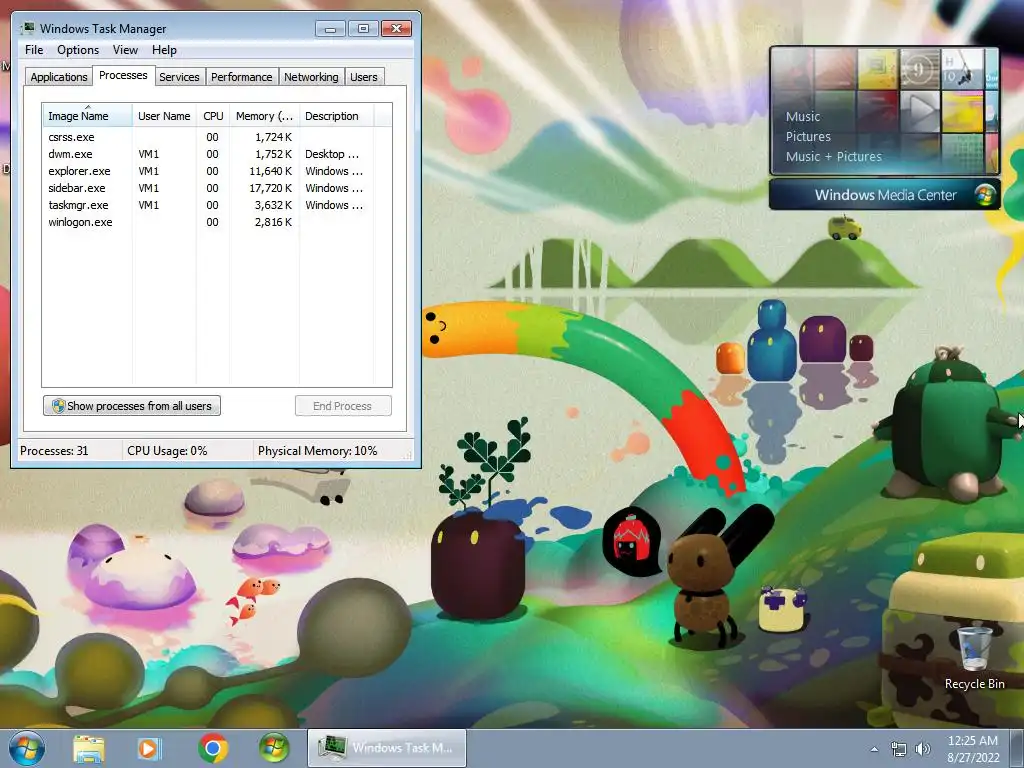Open the Help menu

(x=164, y=50)
